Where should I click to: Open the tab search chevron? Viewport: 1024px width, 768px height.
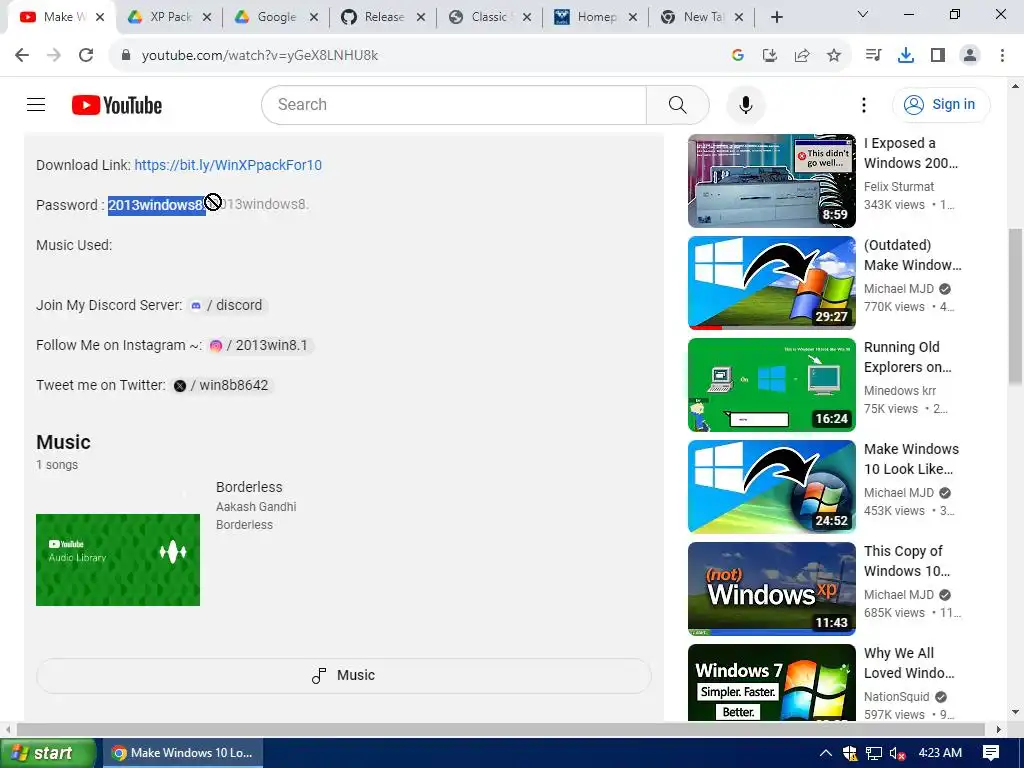(x=863, y=14)
